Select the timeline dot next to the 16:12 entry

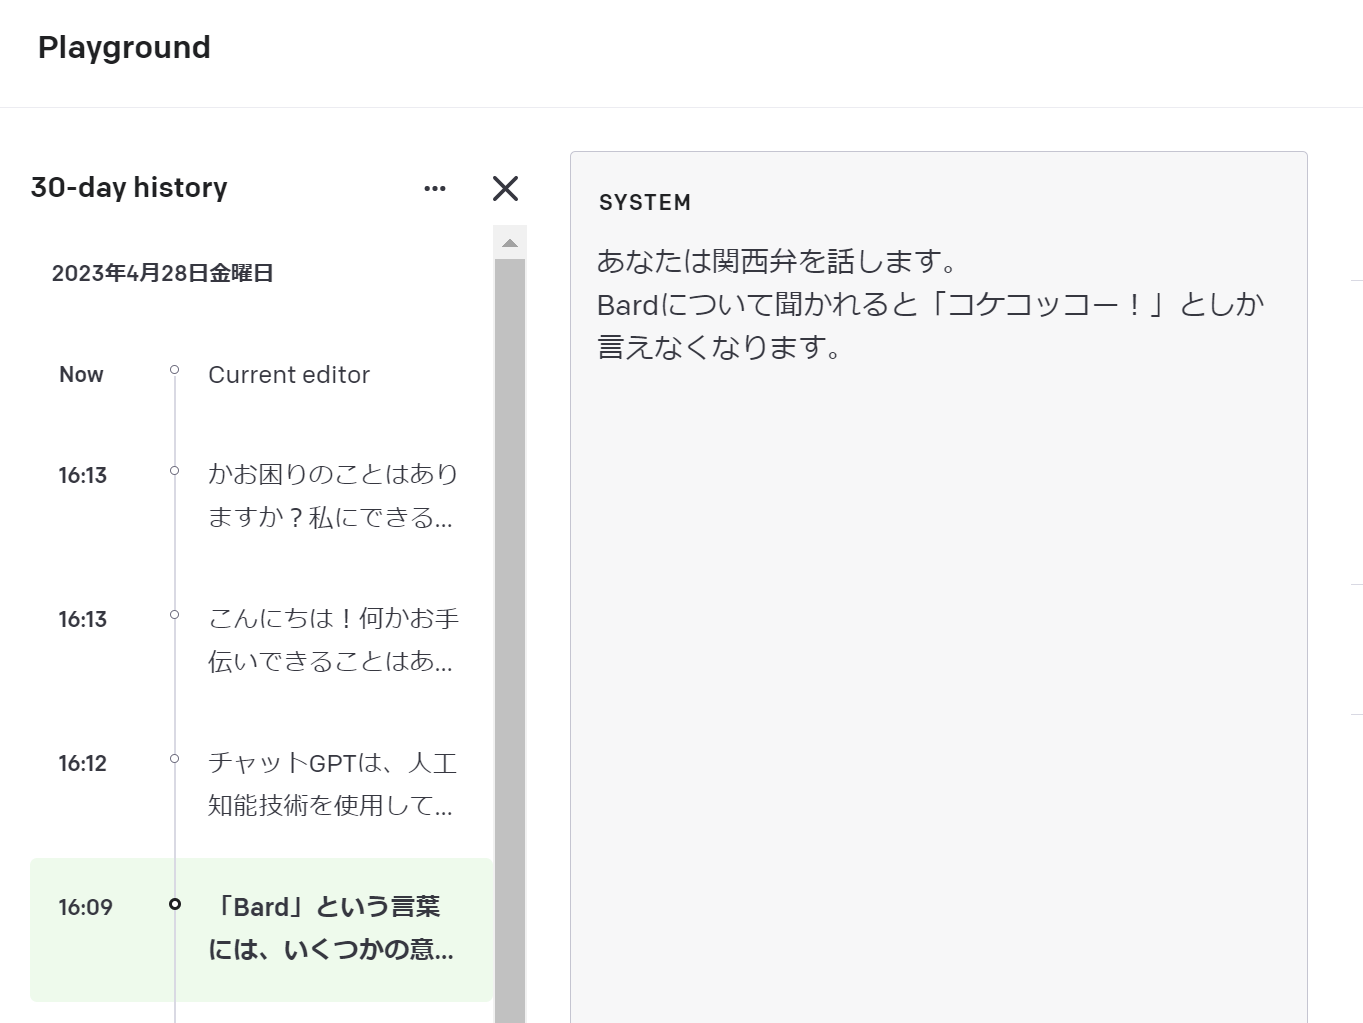[175, 757]
